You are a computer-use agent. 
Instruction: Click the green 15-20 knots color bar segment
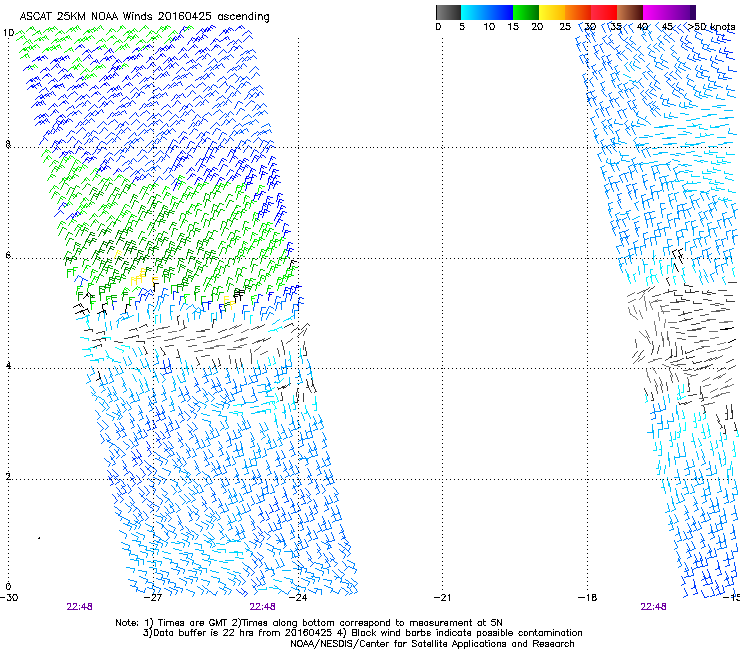tap(526, 12)
